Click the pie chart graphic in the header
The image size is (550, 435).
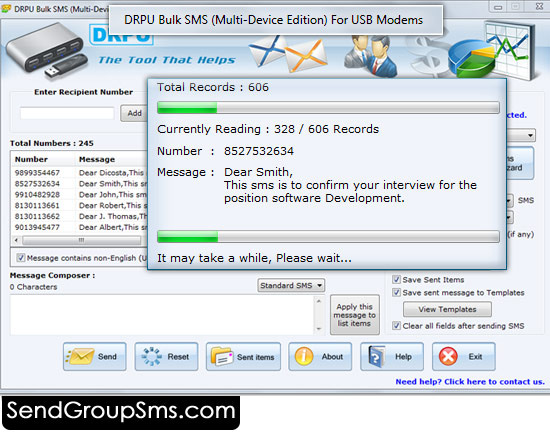tap(472, 59)
